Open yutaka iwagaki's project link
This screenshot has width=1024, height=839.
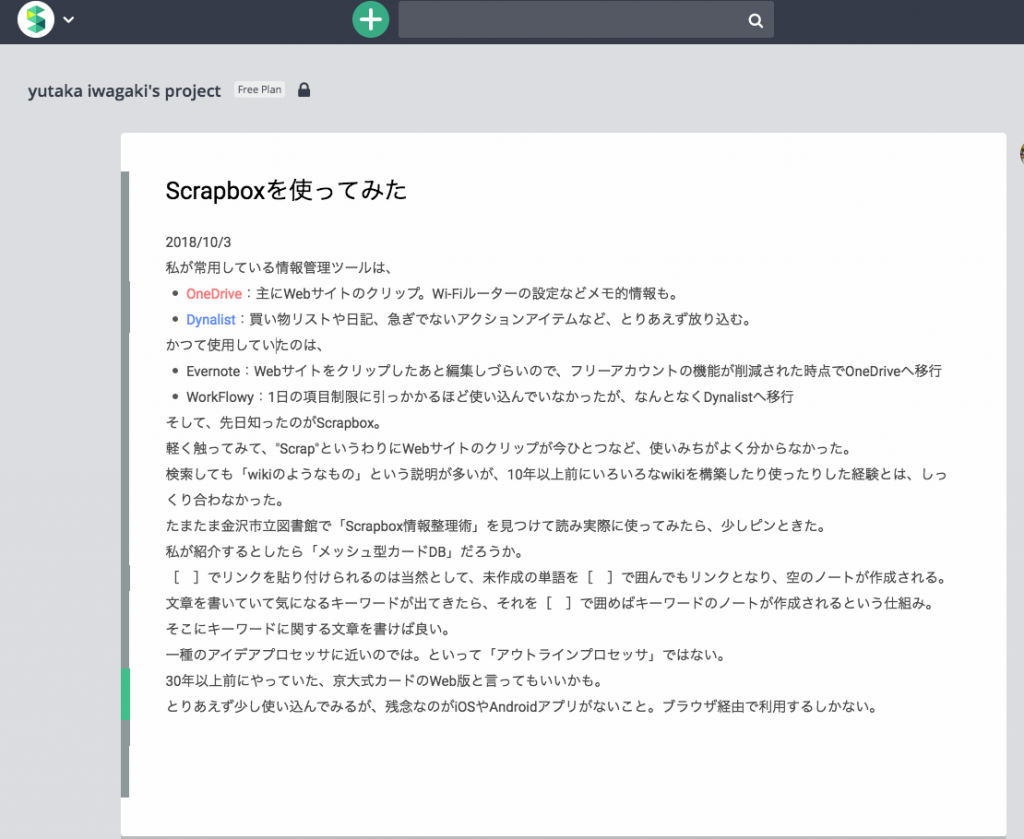pyautogui.click(x=124, y=91)
